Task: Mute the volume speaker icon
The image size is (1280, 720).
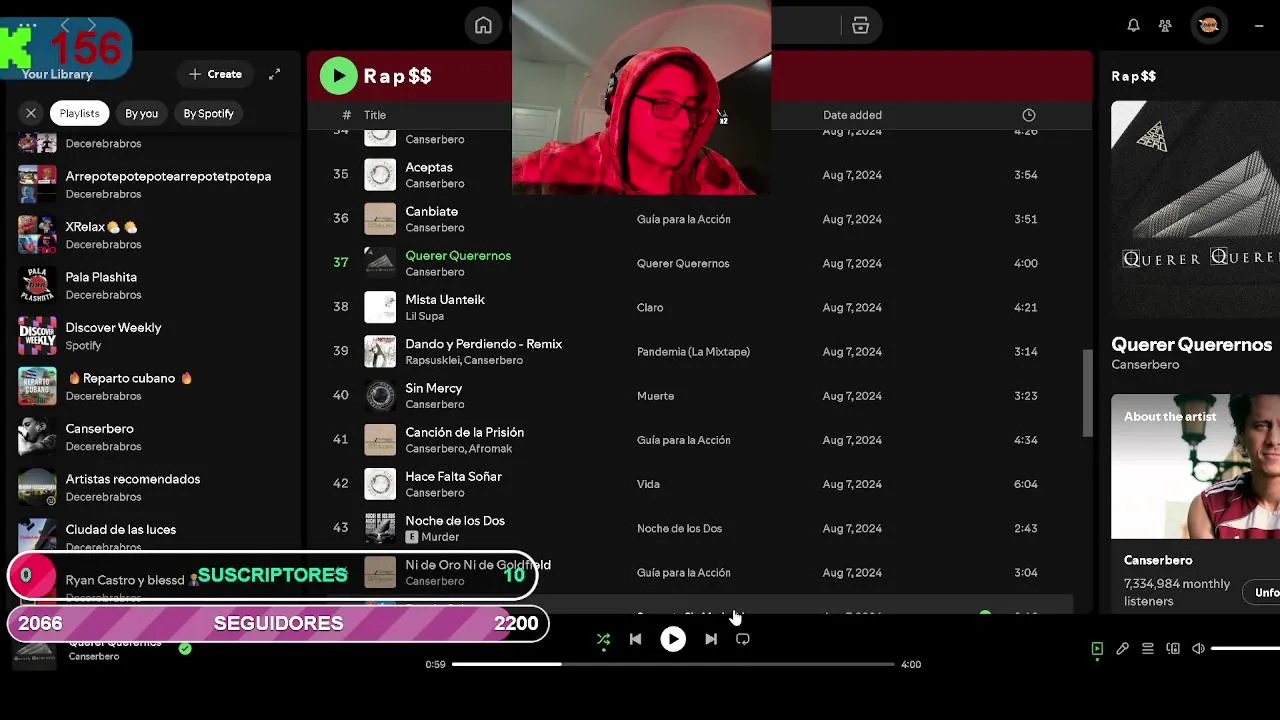Action: click(1198, 649)
